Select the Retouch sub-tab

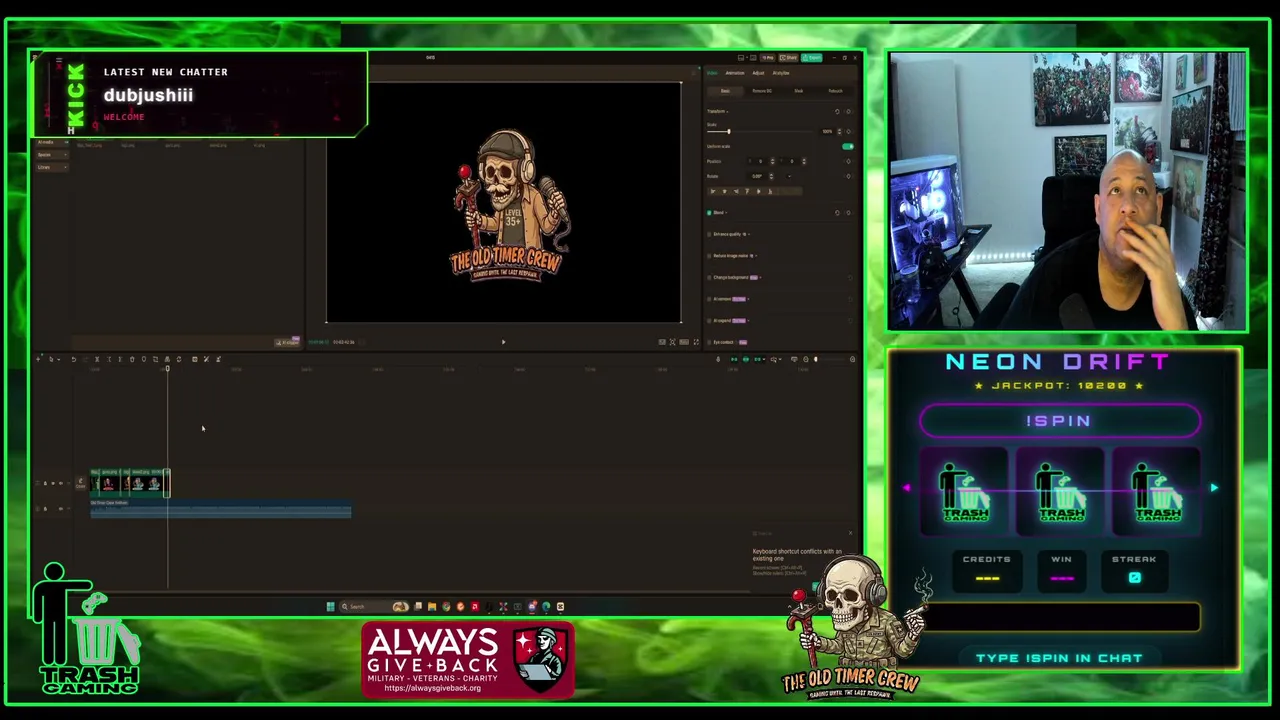click(836, 91)
